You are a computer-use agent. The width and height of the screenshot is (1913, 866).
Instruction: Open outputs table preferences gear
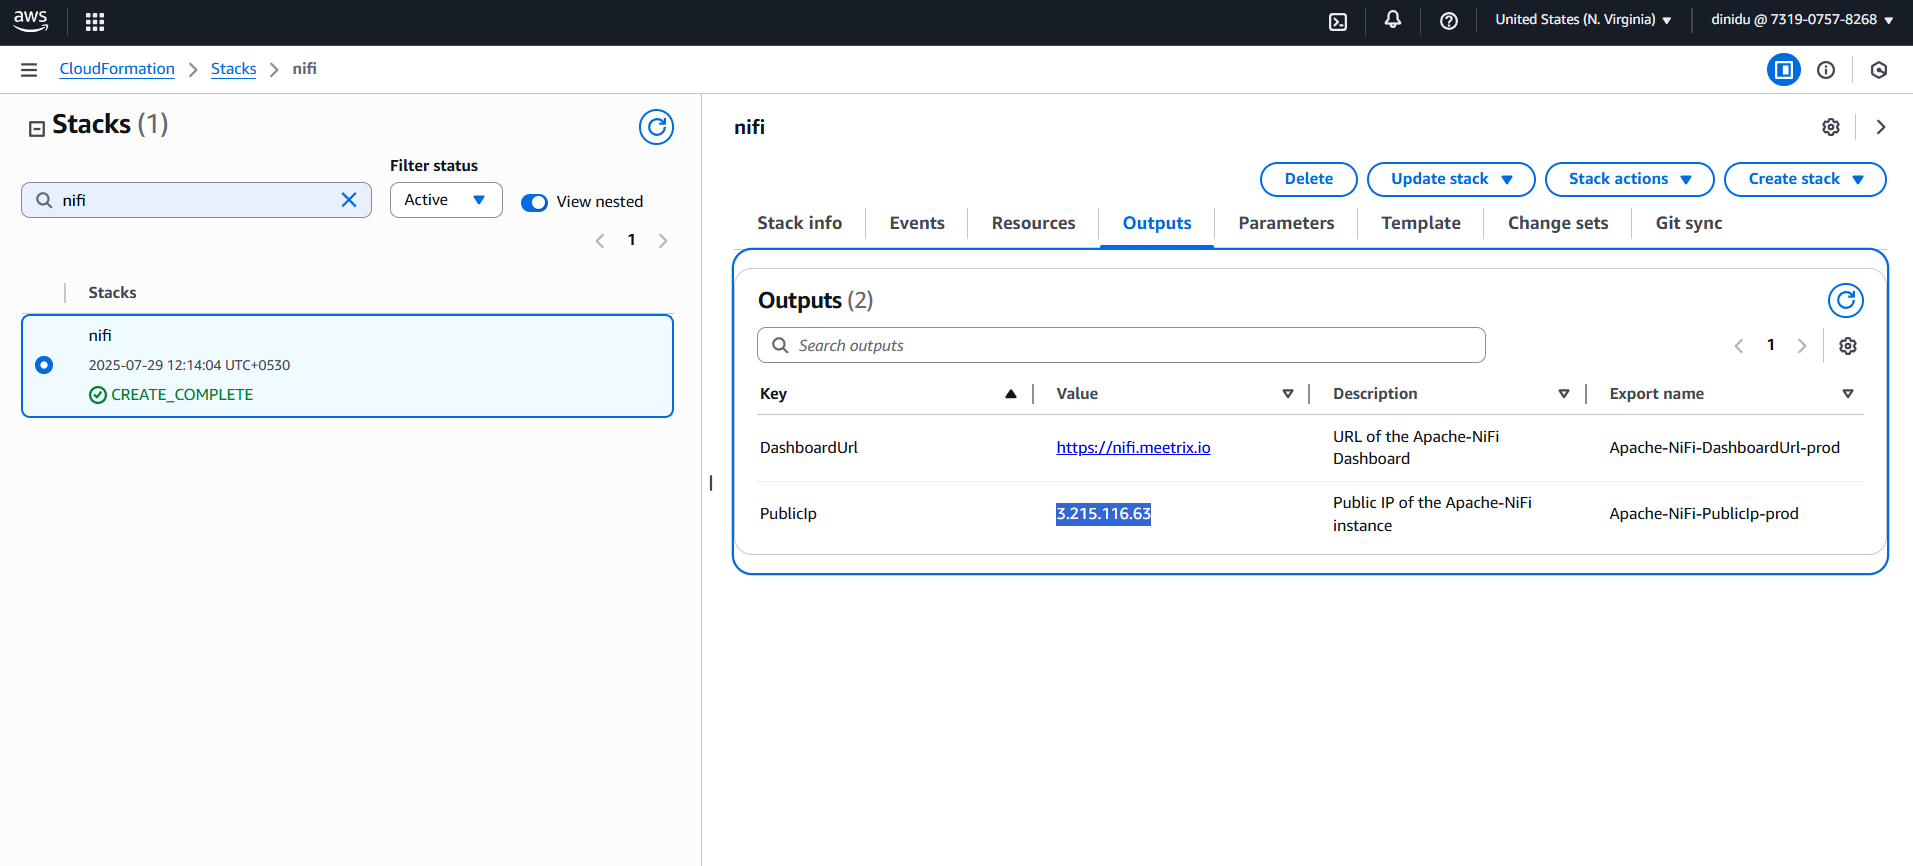click(1848, 346)
